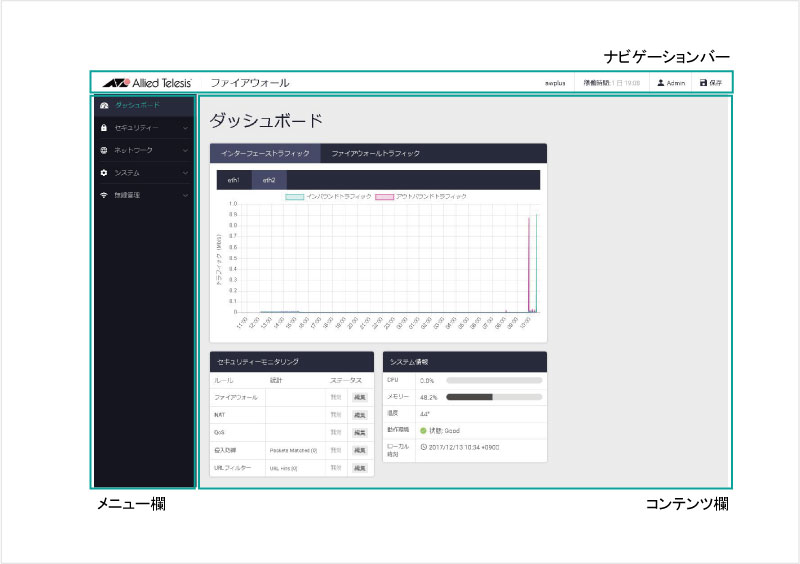Image resolution: width=800 pixels, height=564 pixels.
Task: Click the ファイアウォール title in navbar
Action: [x=250, y=83]
